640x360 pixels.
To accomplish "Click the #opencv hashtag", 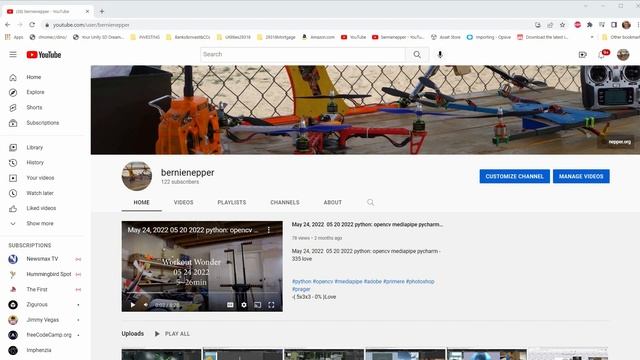I will [323, 282].
